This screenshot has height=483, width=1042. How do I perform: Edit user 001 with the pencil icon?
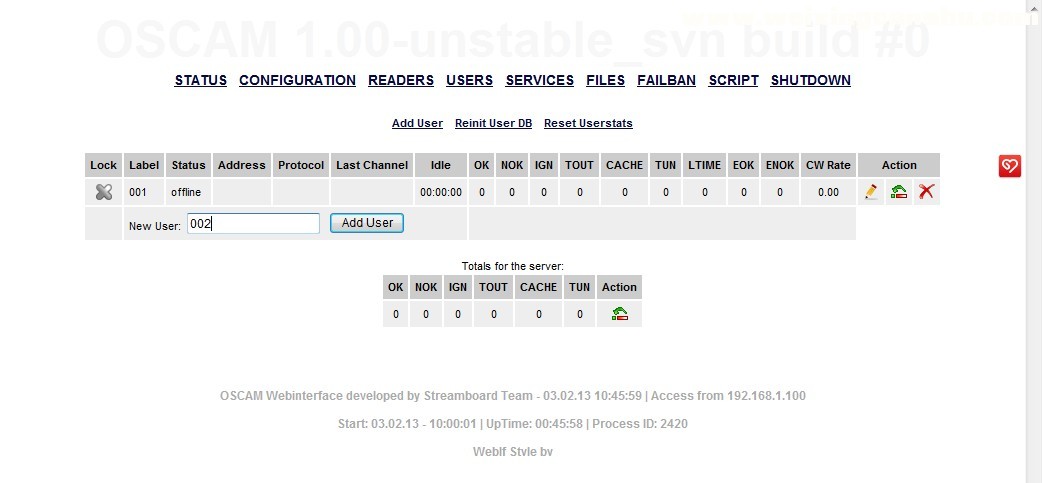tap(871, 192)
